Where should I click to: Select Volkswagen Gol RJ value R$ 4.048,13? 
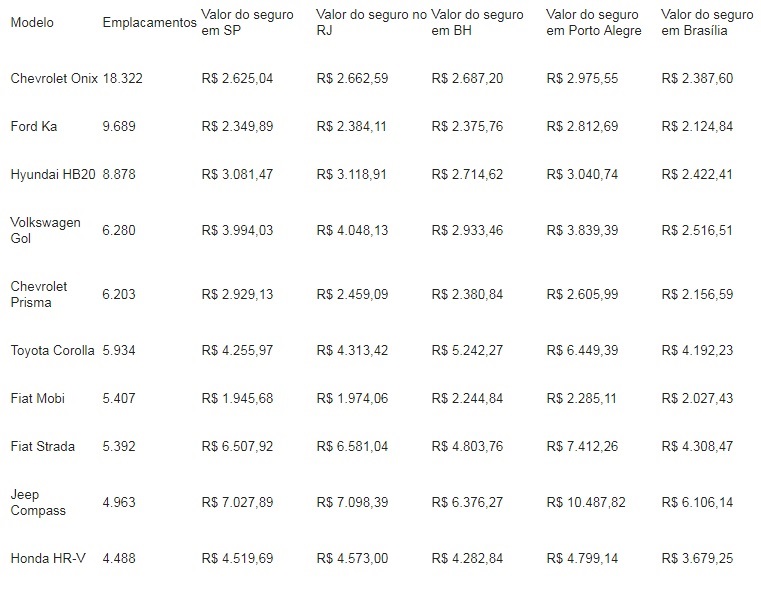[x=352, y=230]
